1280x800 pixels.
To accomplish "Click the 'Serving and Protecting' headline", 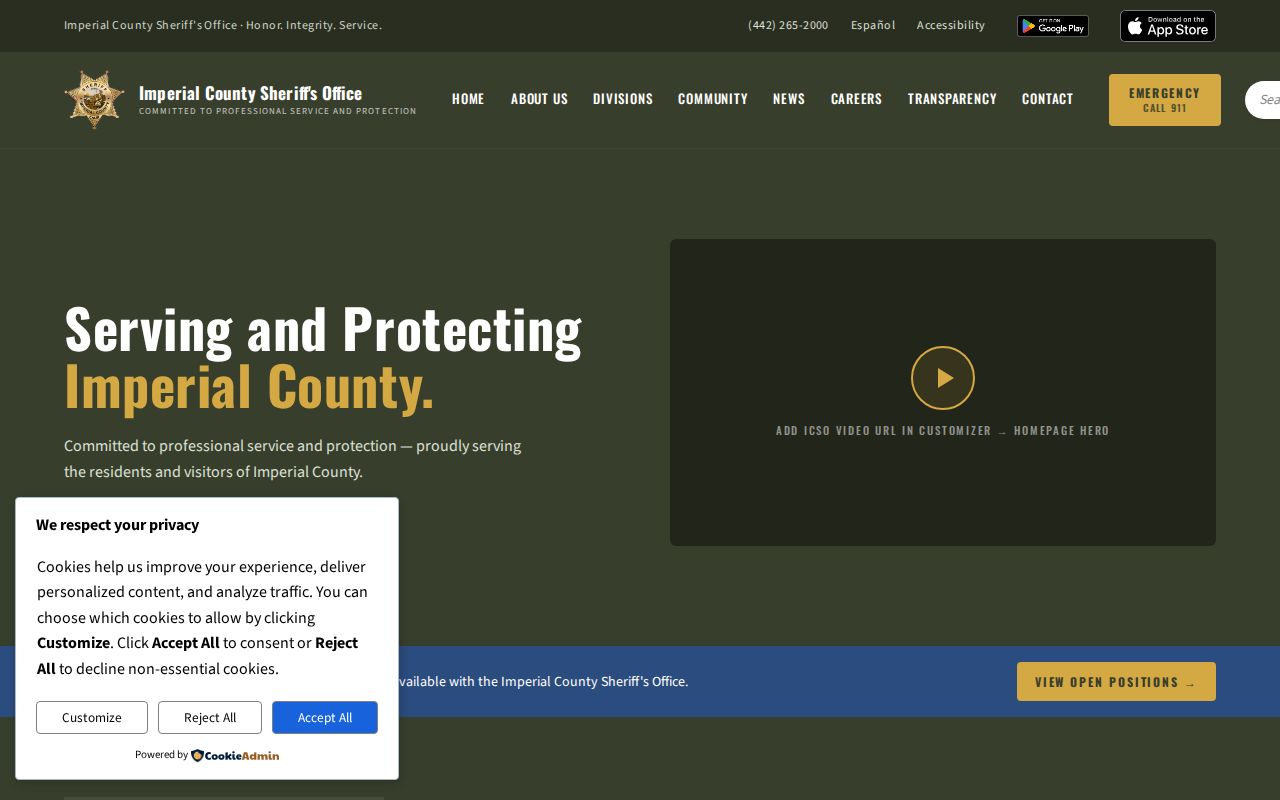I will click(x=323, y=329).
